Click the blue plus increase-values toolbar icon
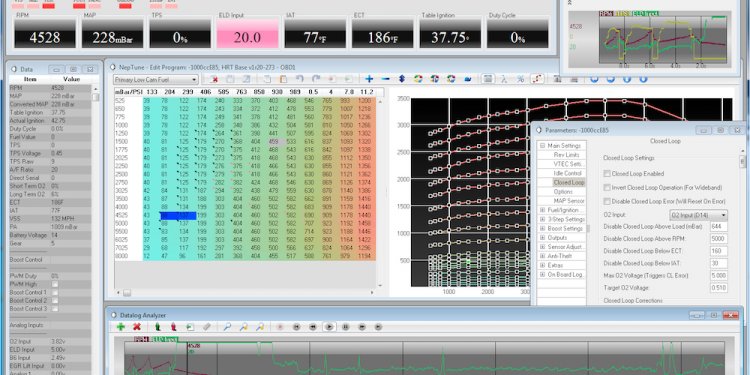Image resolution: width=750 pixels, height=375 pixels. click(x=369, y=79)
